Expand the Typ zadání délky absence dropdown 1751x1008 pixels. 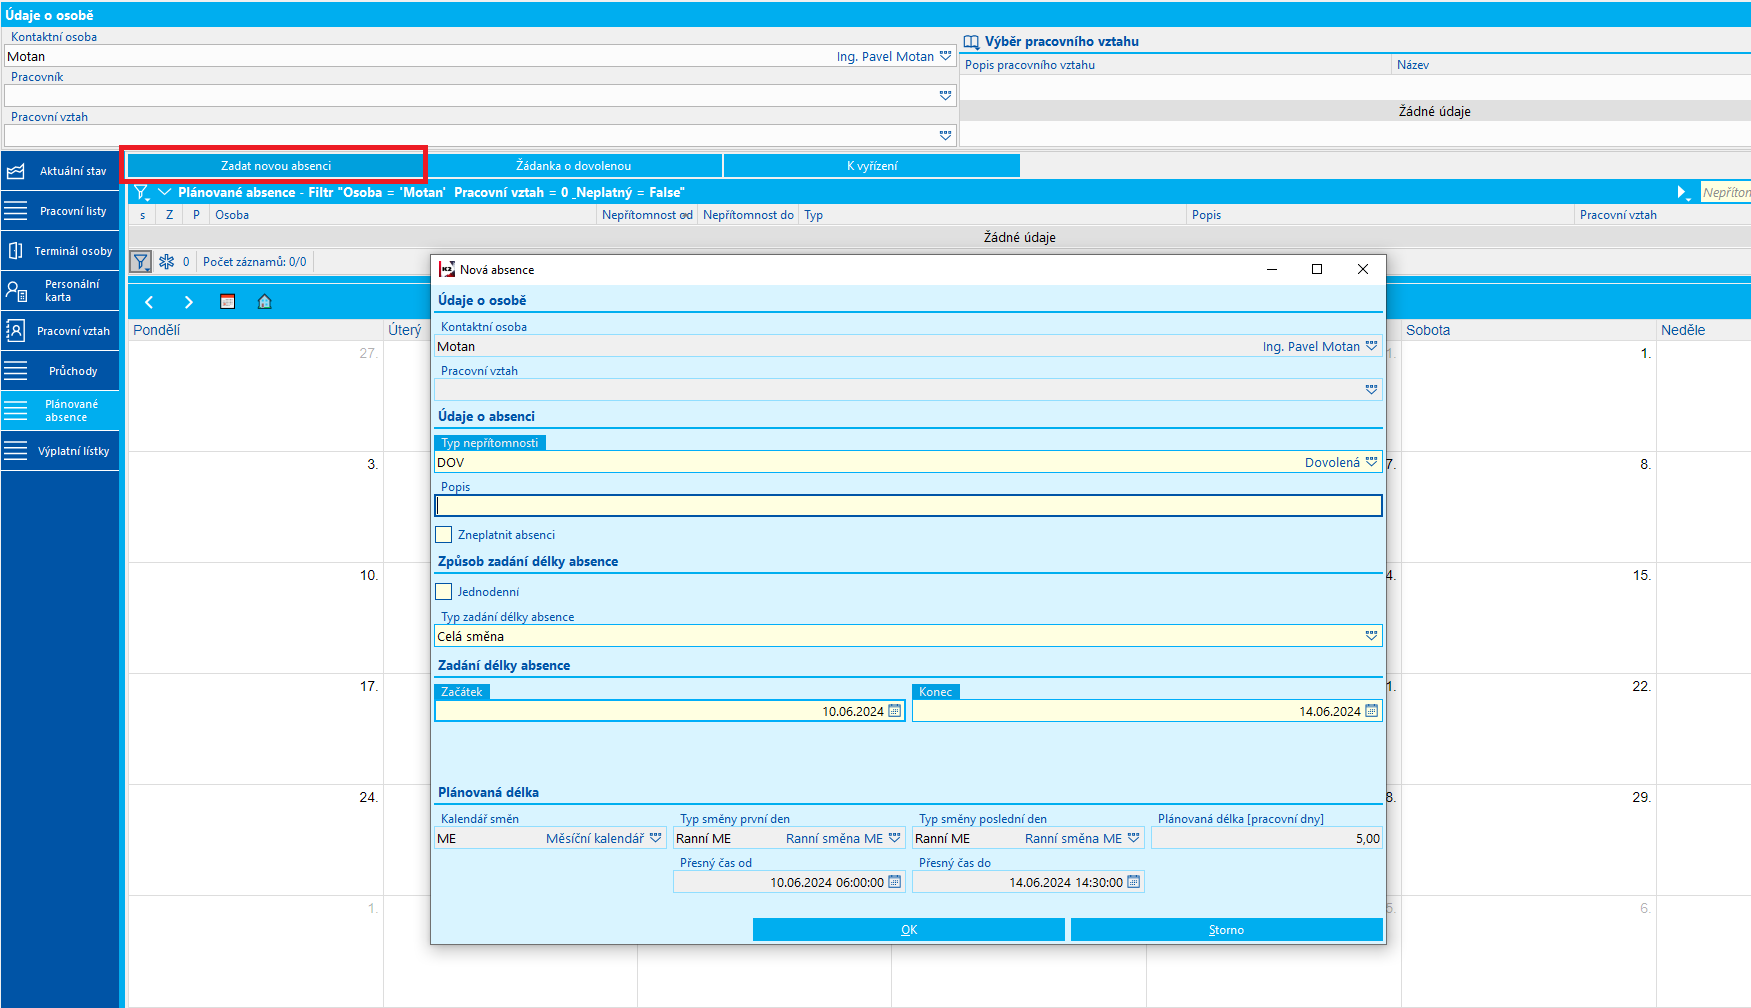1371,636
